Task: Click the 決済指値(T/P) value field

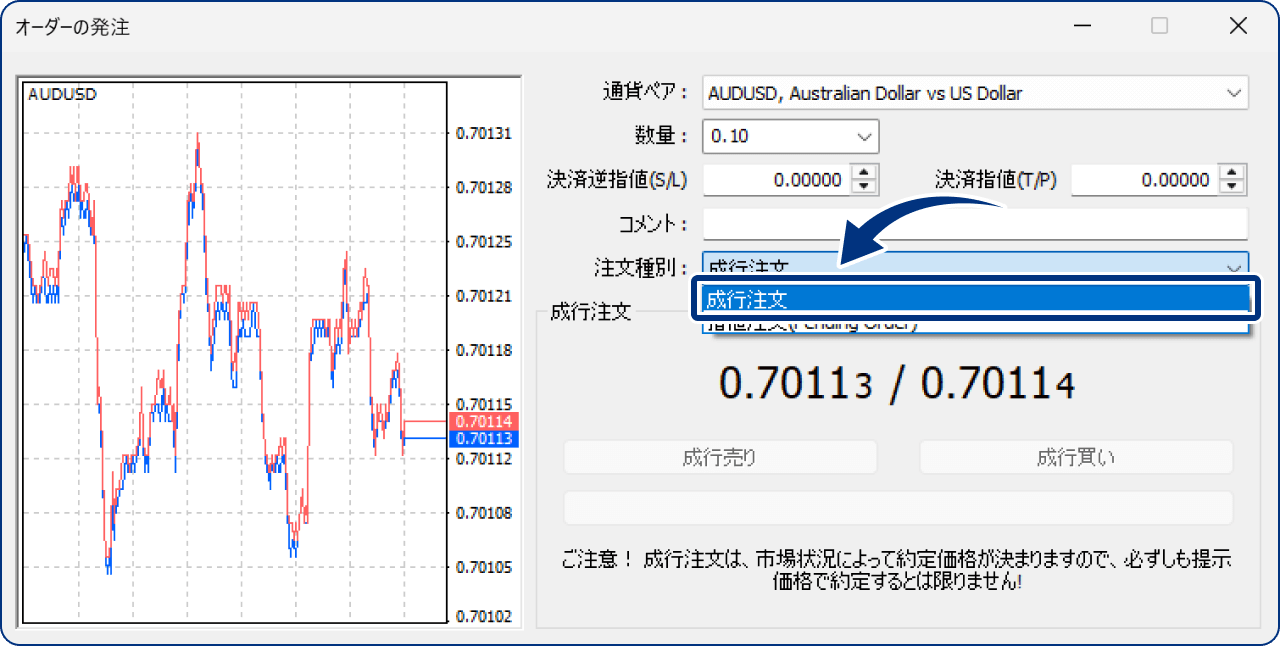Action: pos(1144,180)
